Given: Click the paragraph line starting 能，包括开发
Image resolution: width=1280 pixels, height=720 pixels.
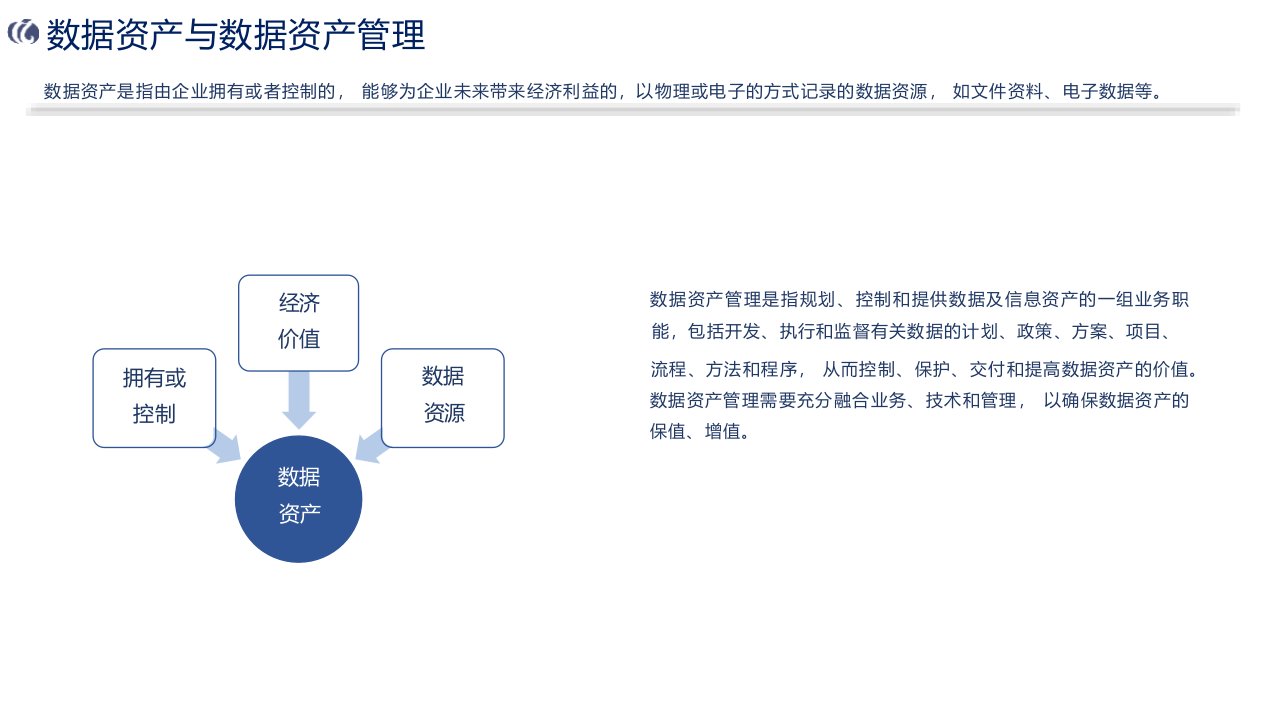Looking at the screenshot, I should click(x=908, y=331).
